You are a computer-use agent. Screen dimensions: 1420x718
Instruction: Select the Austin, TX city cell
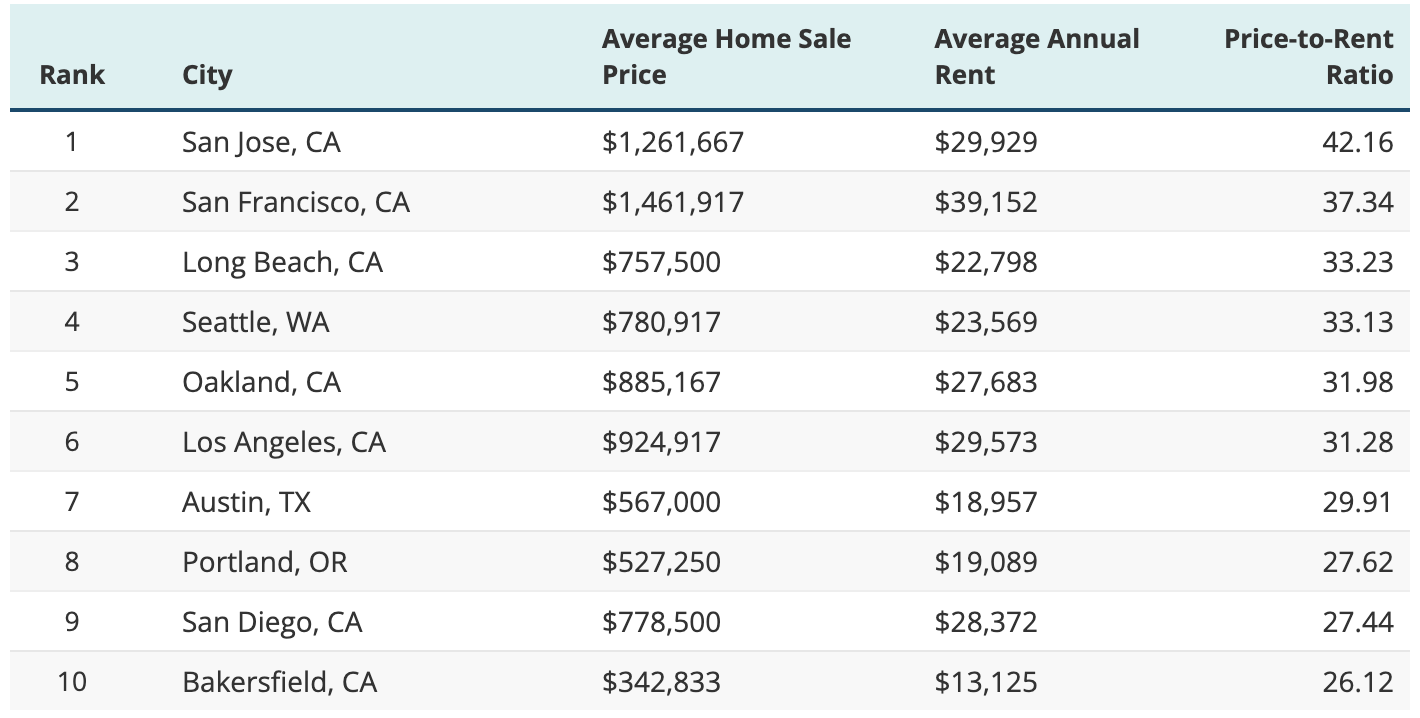246,502
